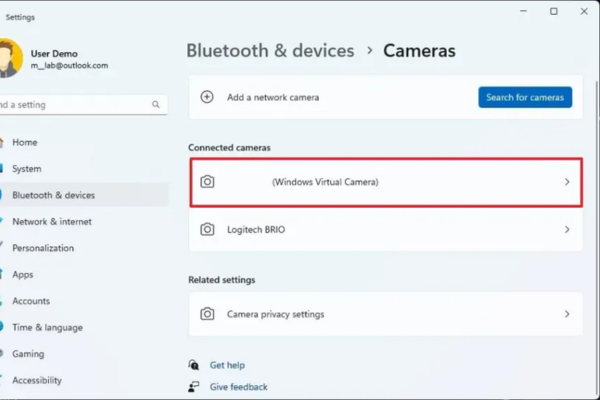The height and width of the screenshot is (400, 600).
Task: Click the camera icon beside Windows Virtual Camera
Action: [x=207, y=182]
